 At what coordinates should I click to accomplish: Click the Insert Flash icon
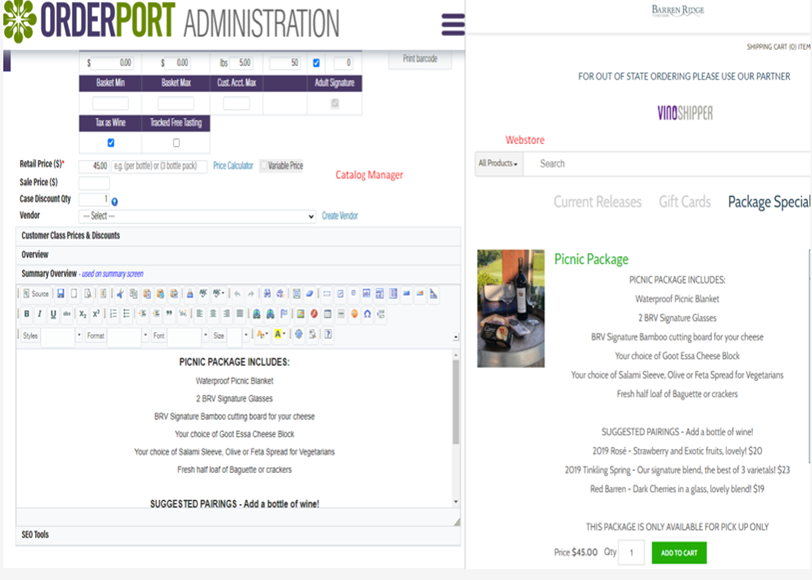pos(314,313)
